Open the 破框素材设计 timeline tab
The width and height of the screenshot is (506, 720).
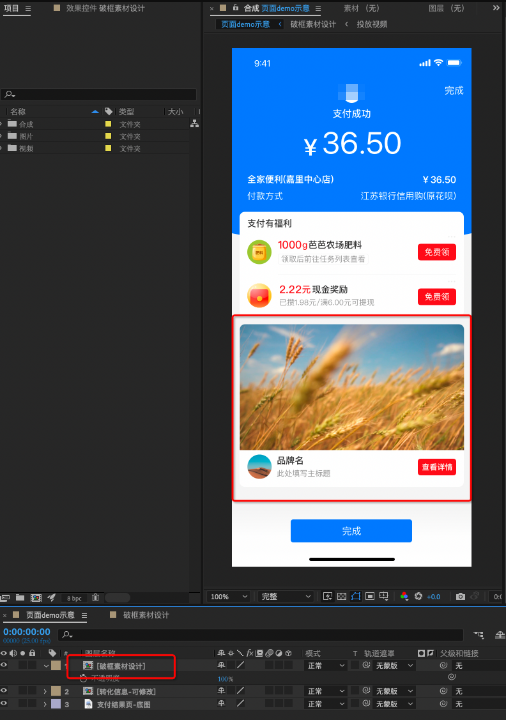(x=146, y=615)
